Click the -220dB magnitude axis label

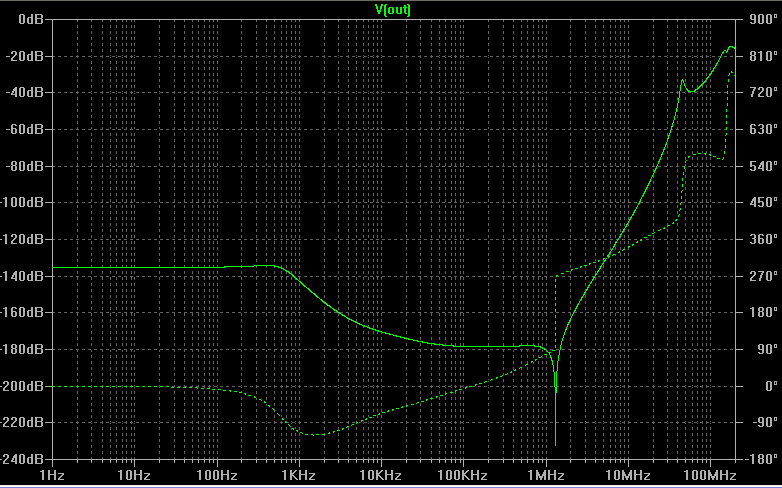[x=22, y=422]
